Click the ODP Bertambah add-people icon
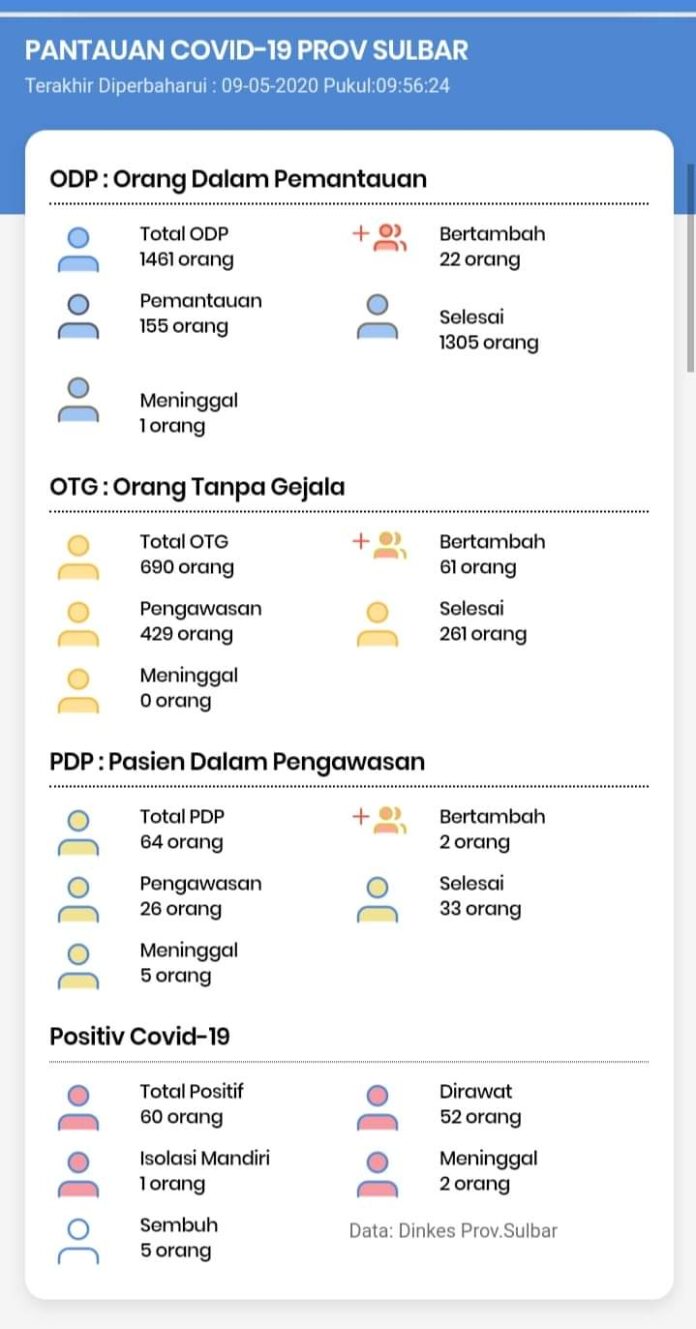This screenshot has width=696, height=1329. click(379, 238)
